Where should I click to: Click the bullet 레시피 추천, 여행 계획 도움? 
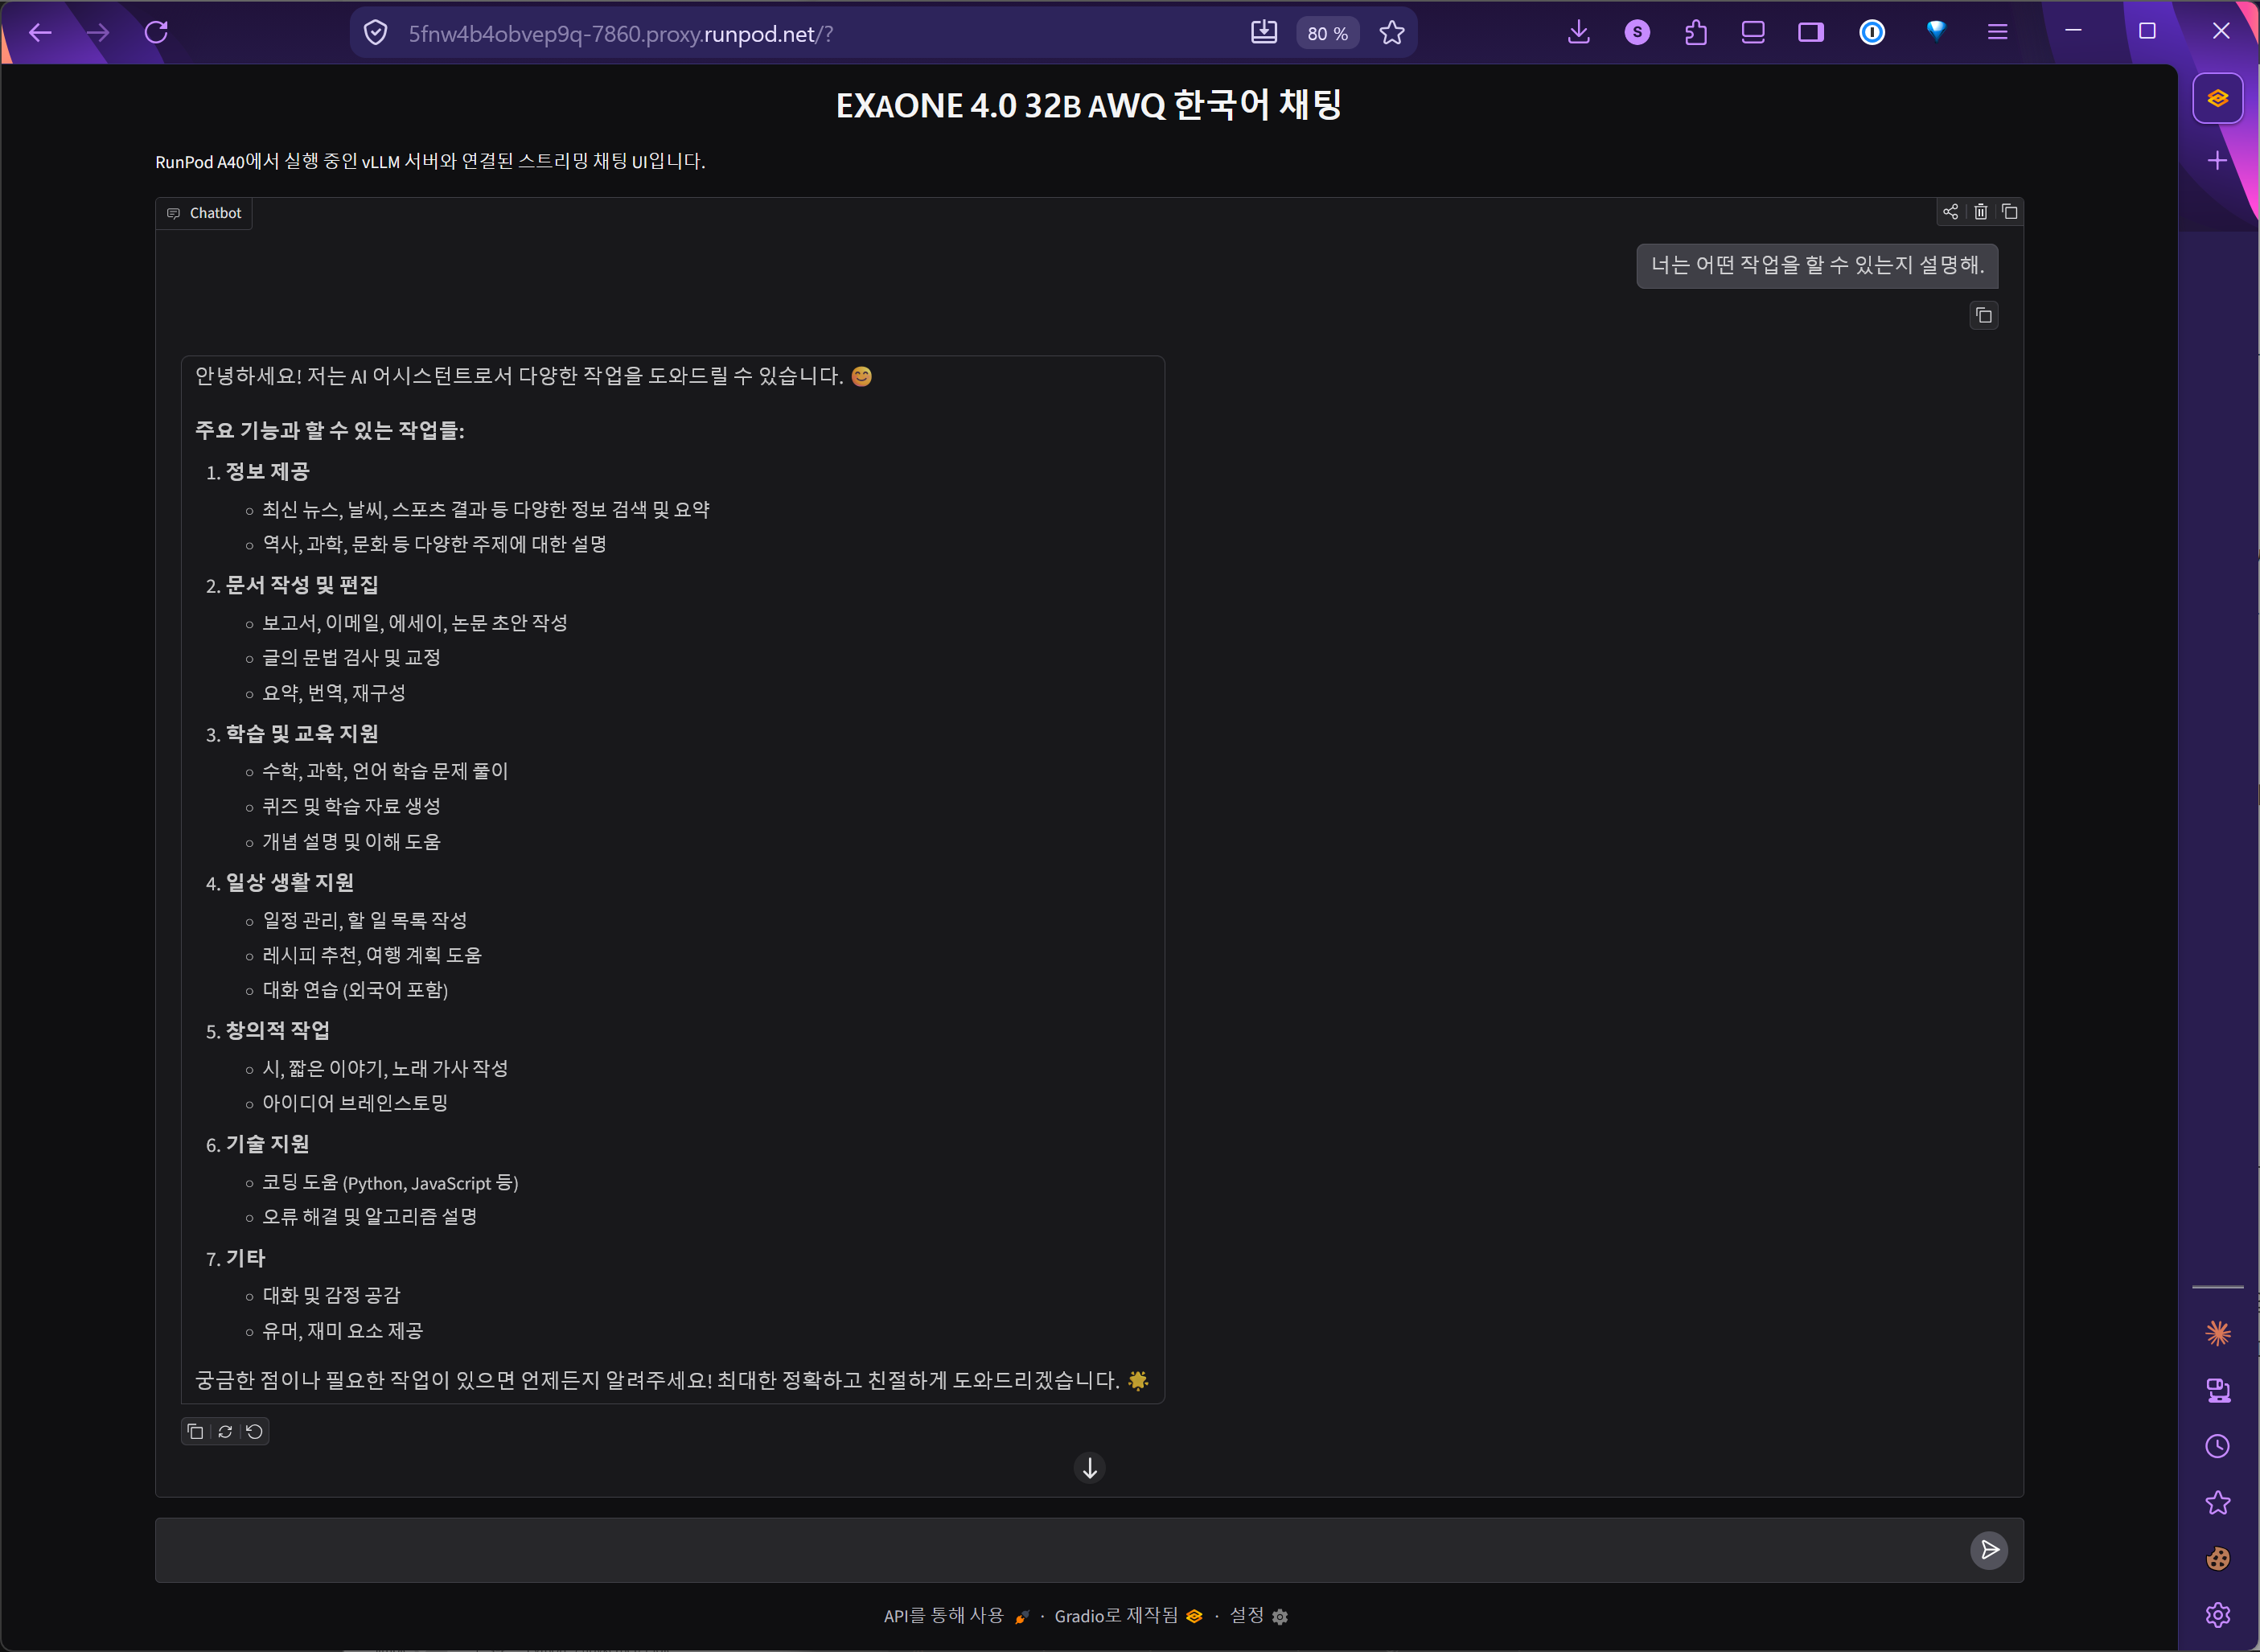click(372, 955)
